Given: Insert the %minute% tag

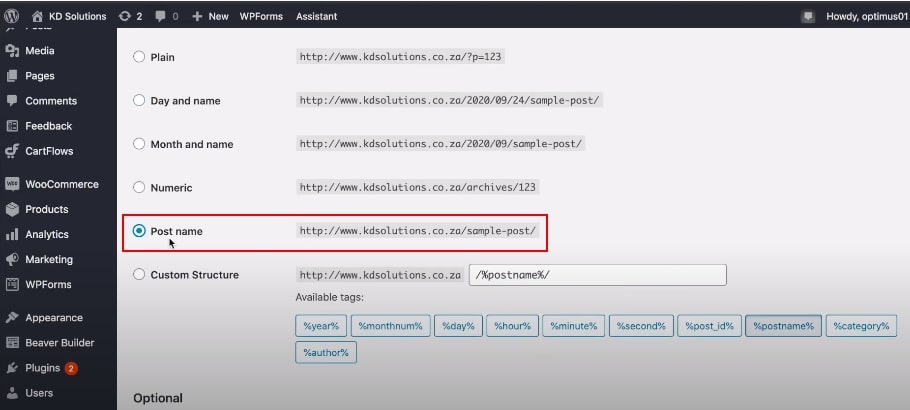Looking at the screenshot, I should coord(574,326).
